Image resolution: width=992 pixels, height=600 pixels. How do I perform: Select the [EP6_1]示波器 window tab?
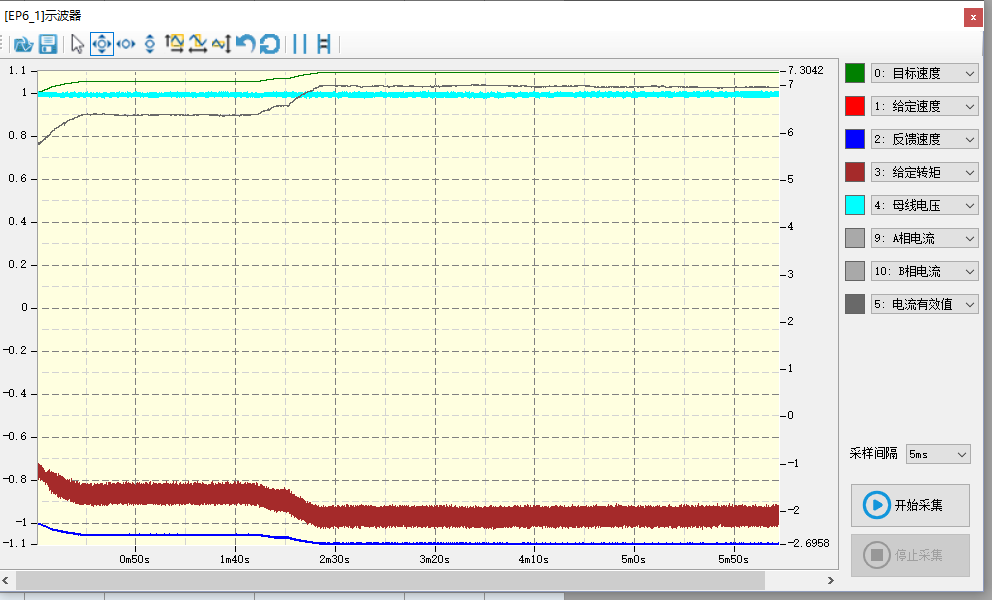point(45,16)
